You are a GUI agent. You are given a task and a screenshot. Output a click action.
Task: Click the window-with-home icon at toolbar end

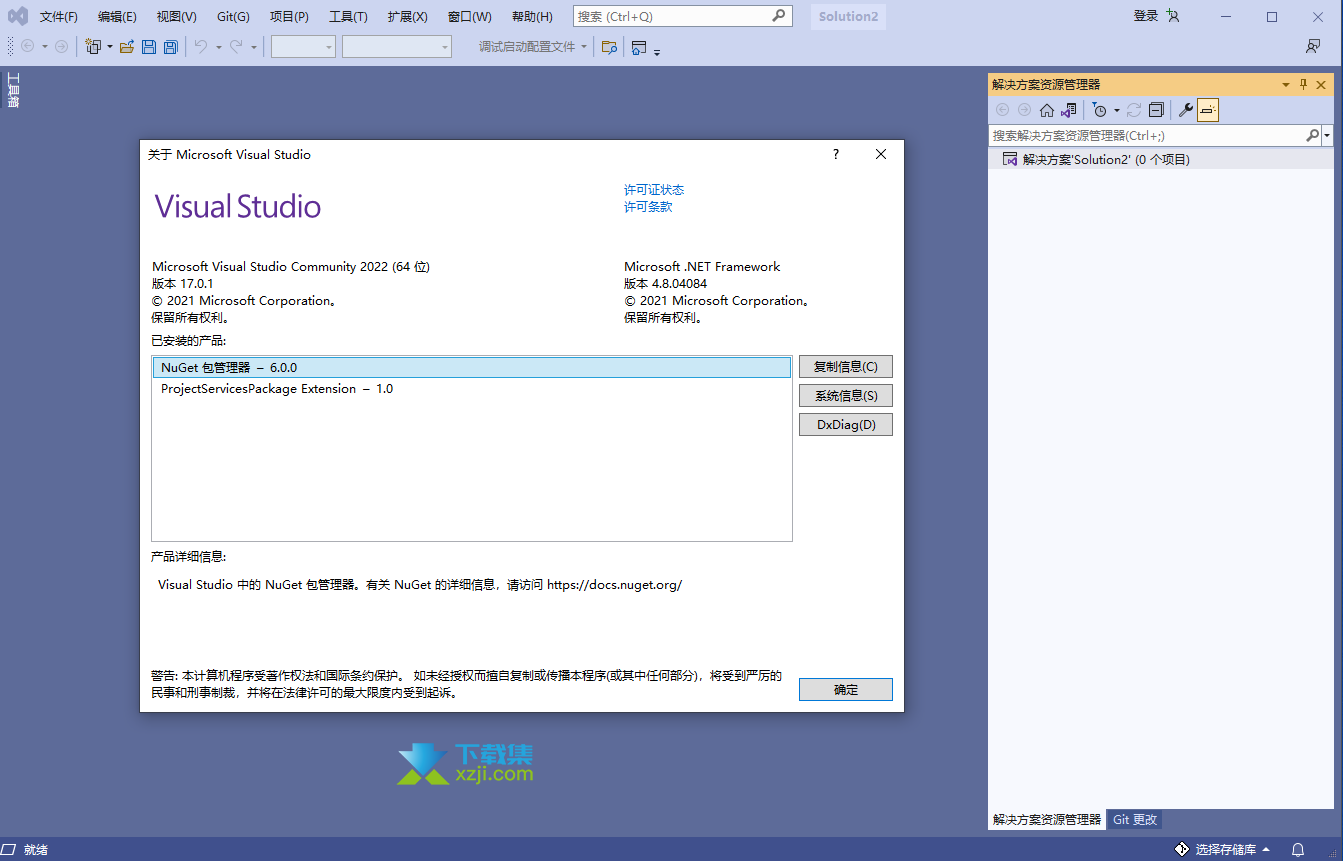(x=639, y=47)
